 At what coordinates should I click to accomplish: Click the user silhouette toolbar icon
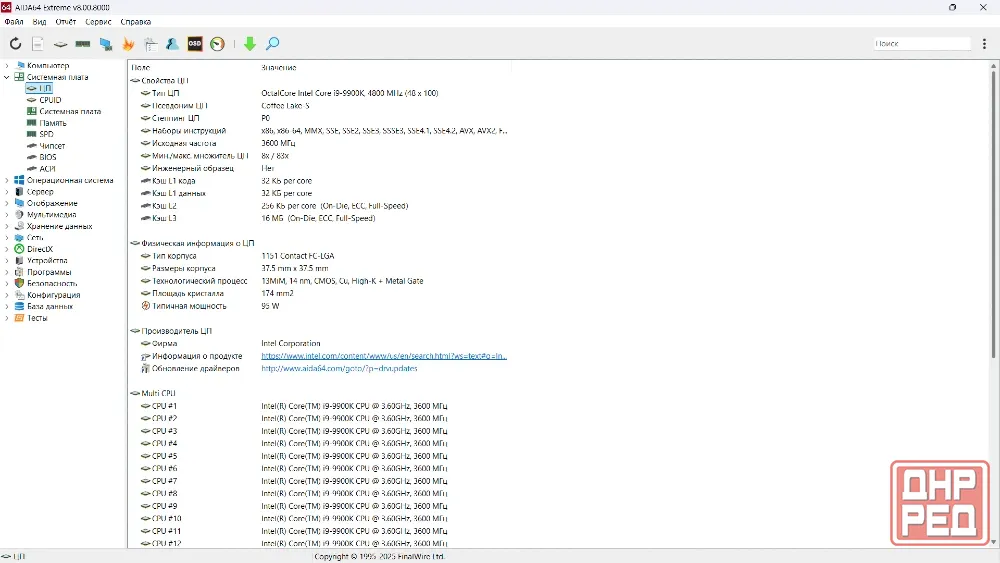click(172, 43)
